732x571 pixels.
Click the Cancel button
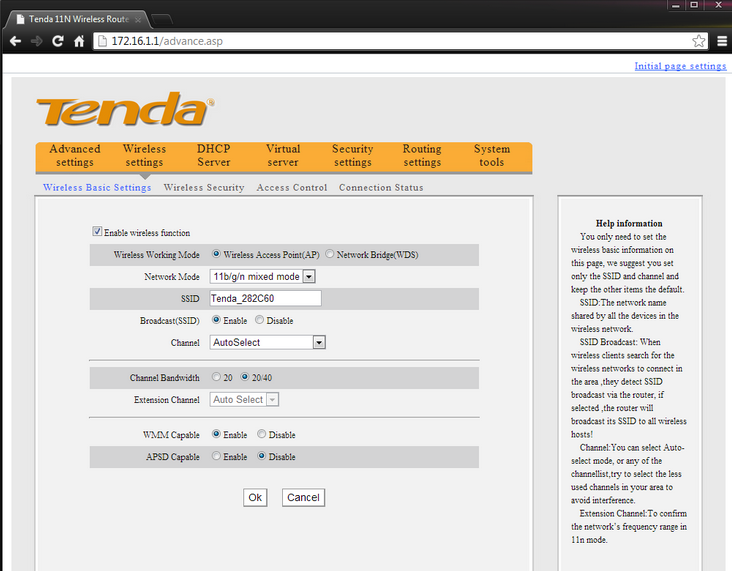[303, 497]
